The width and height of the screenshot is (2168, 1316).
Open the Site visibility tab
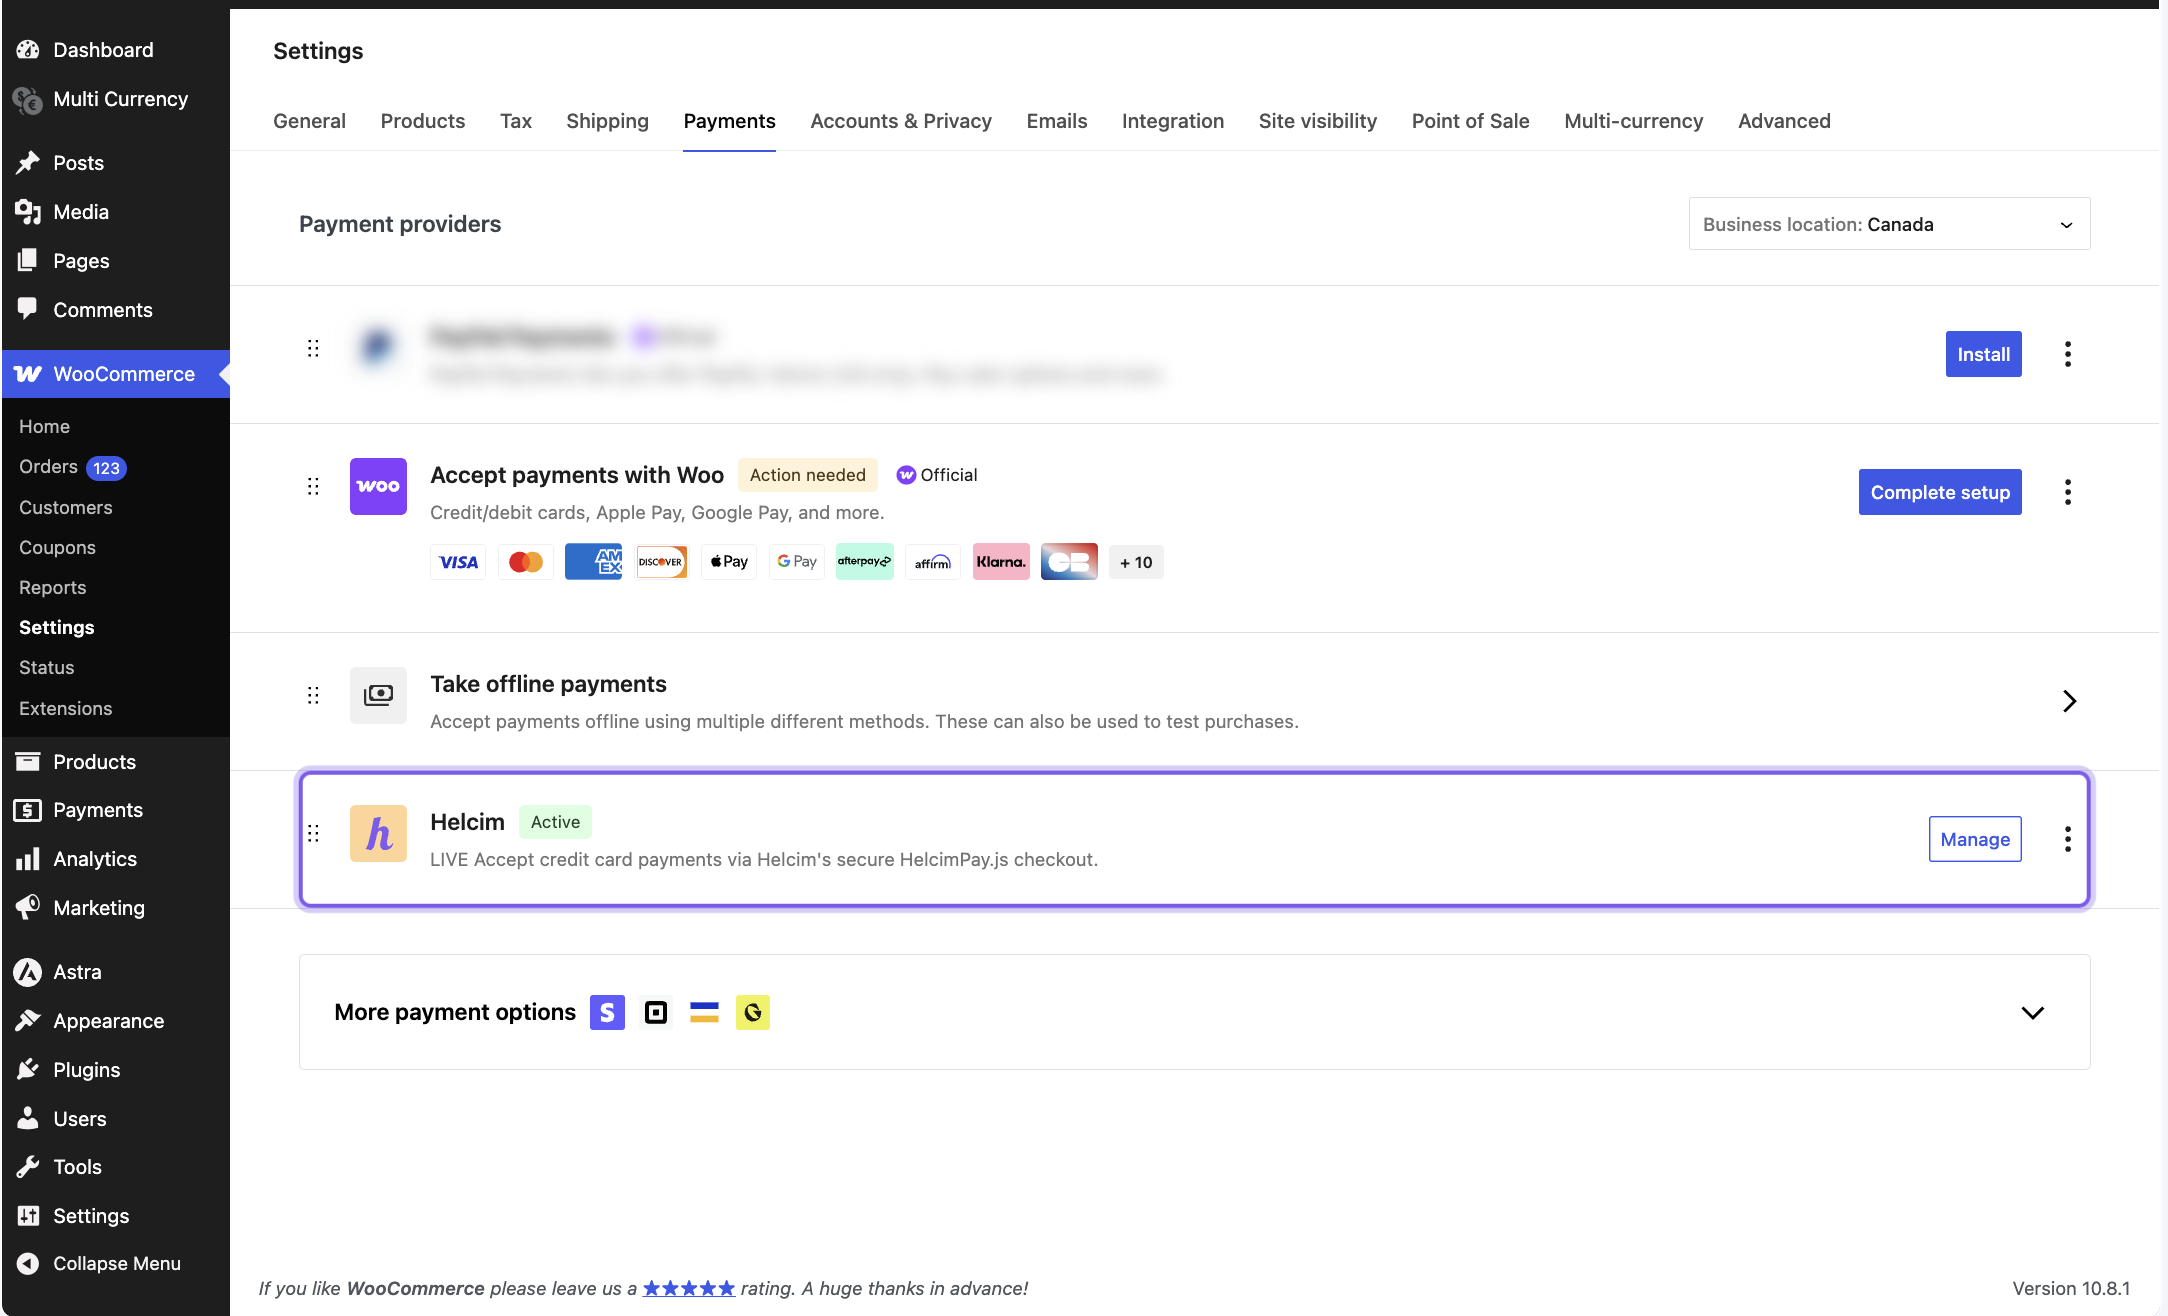coord(1317,121)
